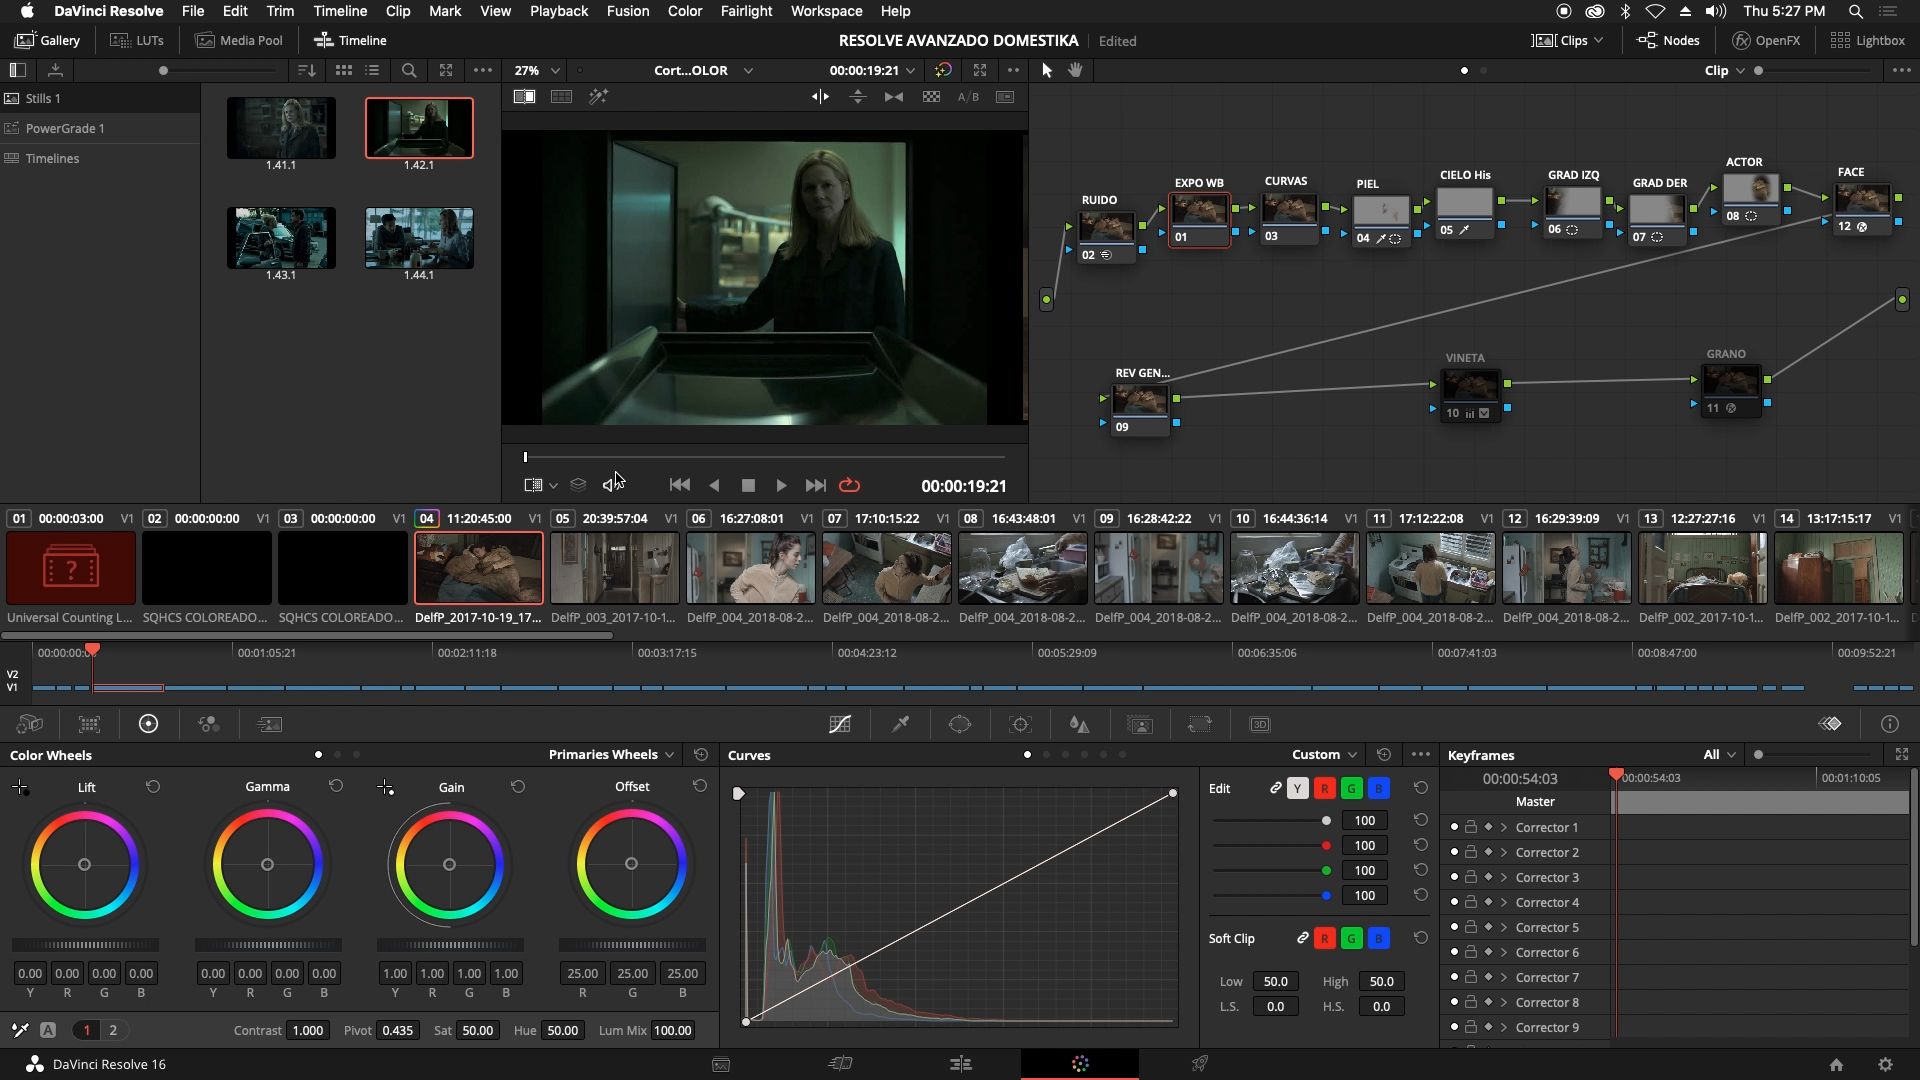Click the loop playback button
1920x1080 pixels.
coord(849,485)
